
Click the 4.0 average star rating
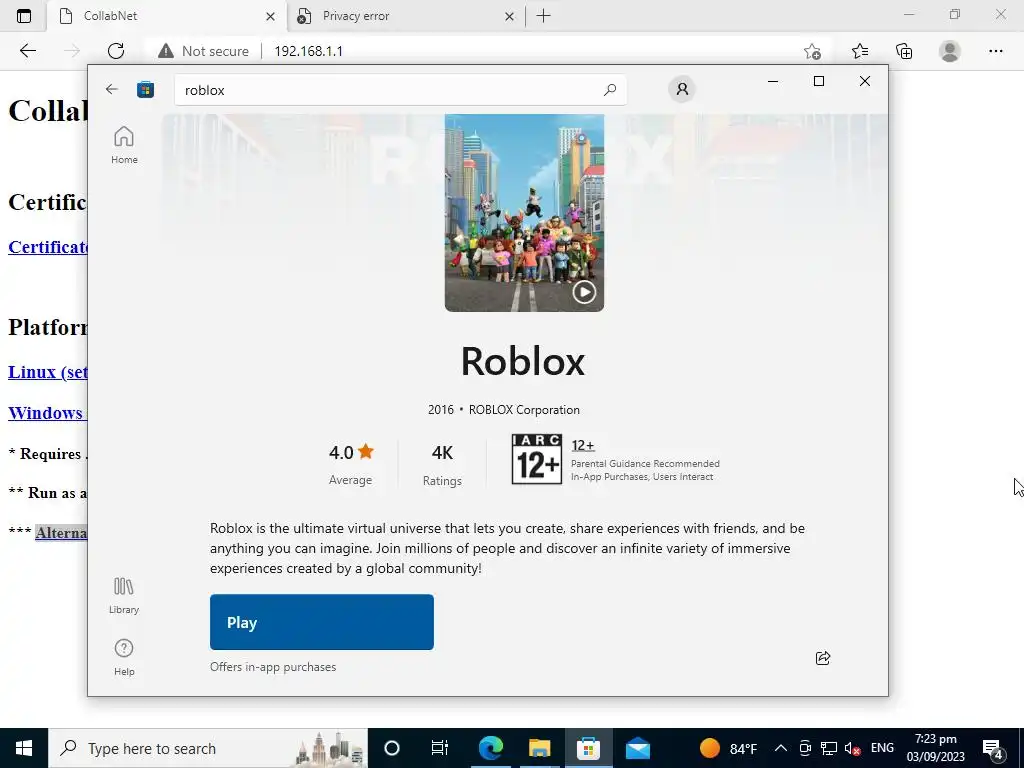click(351, 464)
